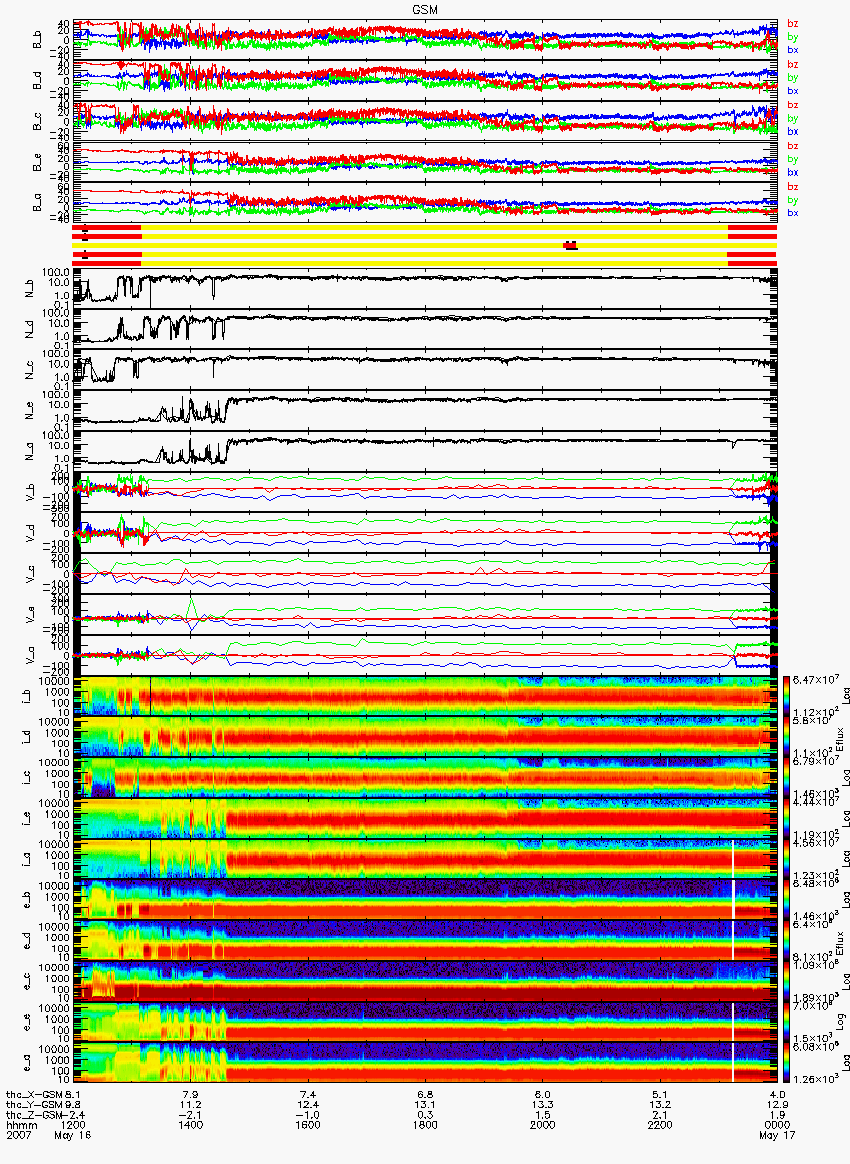
Task: Select the B_b panel axis label
Action: [x=36, y=40]
